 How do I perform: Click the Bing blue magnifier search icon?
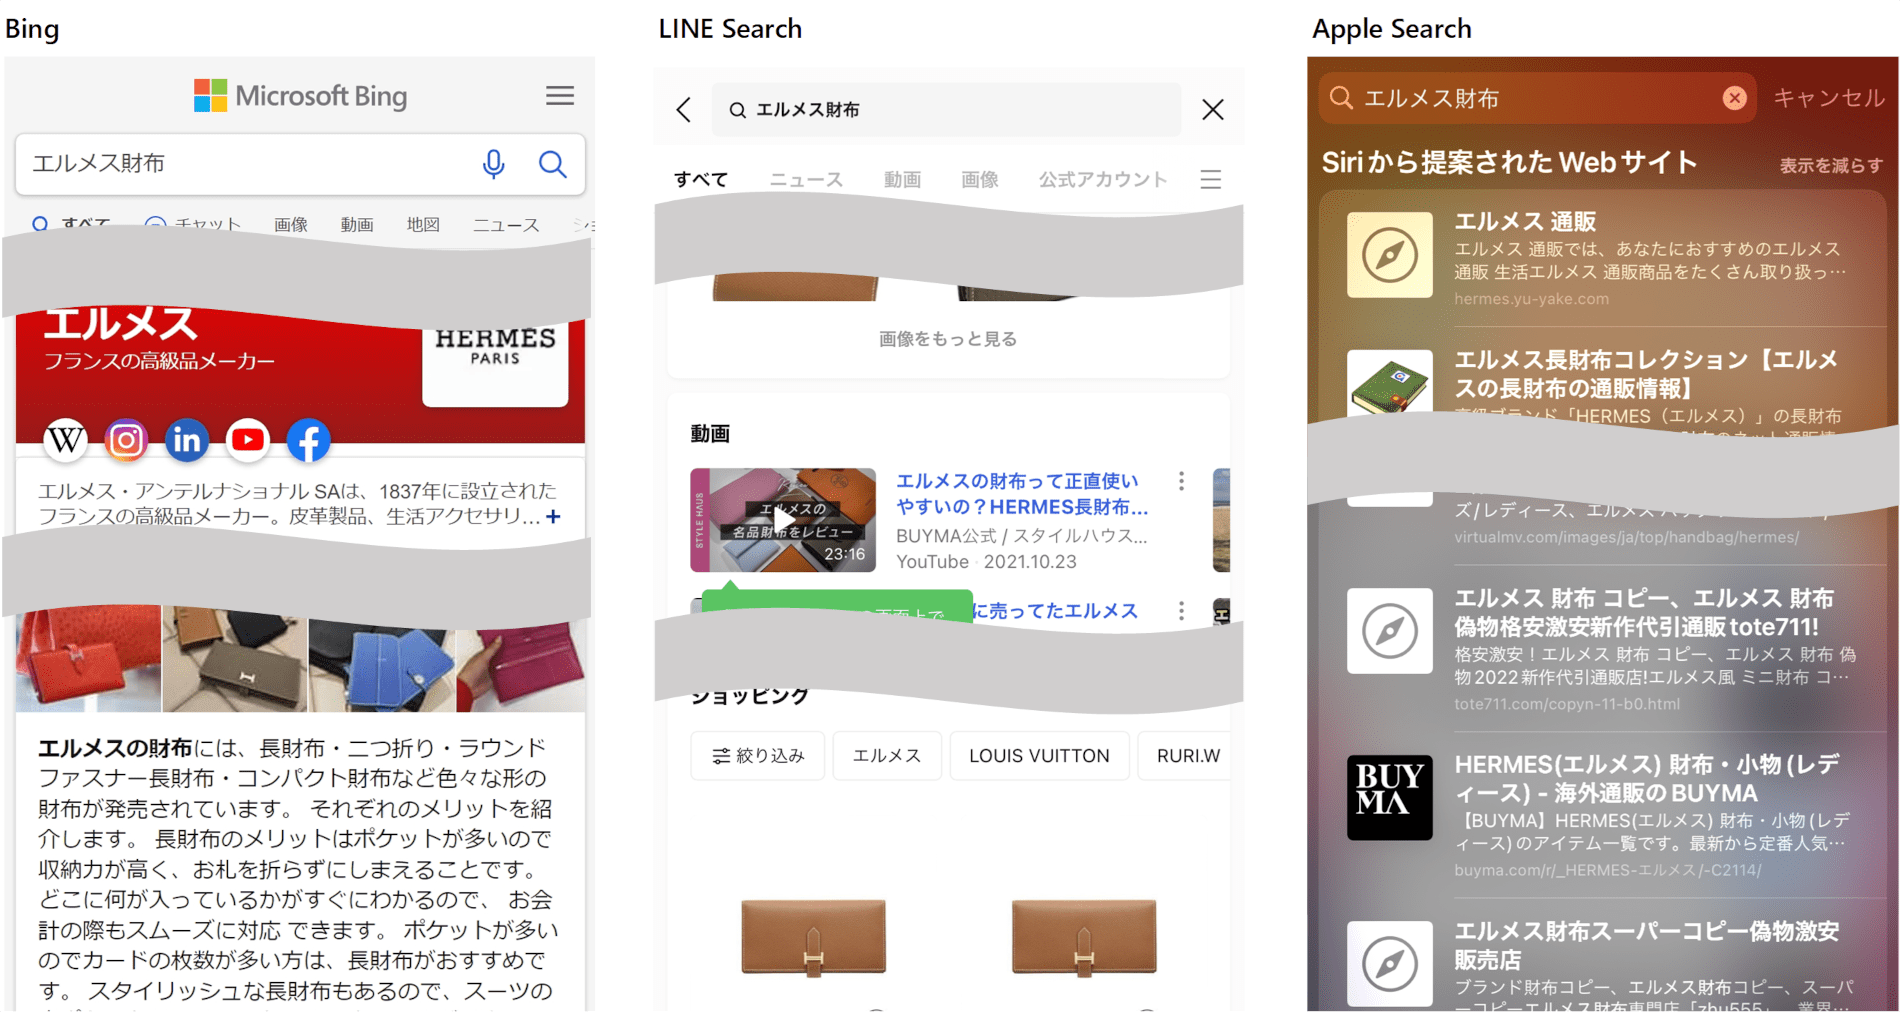(552, 164)
